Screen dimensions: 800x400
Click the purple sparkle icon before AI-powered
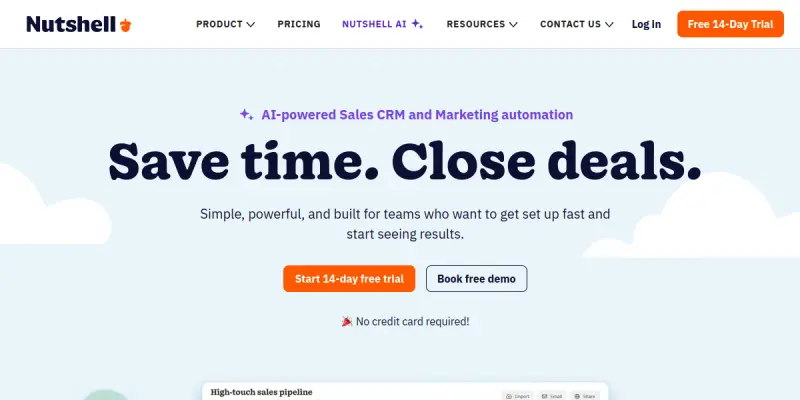point(246,115)
